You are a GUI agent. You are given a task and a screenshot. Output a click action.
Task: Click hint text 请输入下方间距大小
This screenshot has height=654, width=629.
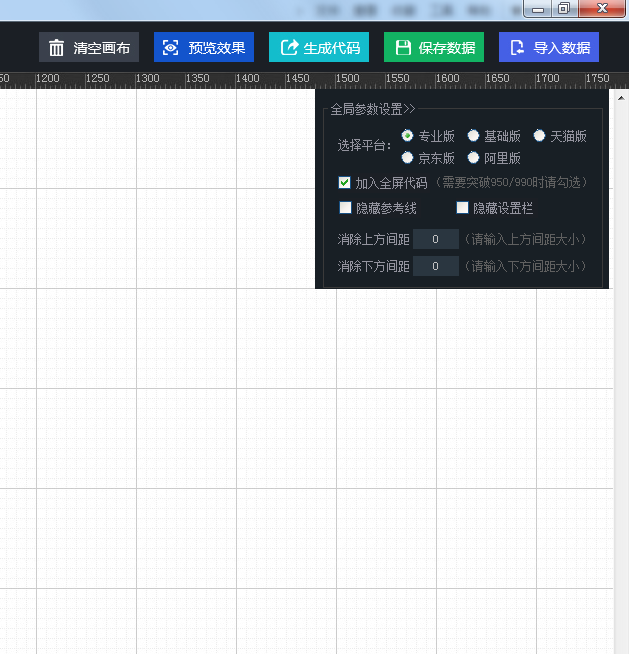click(525, 266)
